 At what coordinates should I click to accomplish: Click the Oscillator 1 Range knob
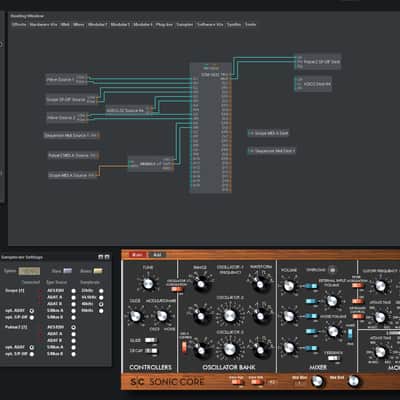[200, 284]
